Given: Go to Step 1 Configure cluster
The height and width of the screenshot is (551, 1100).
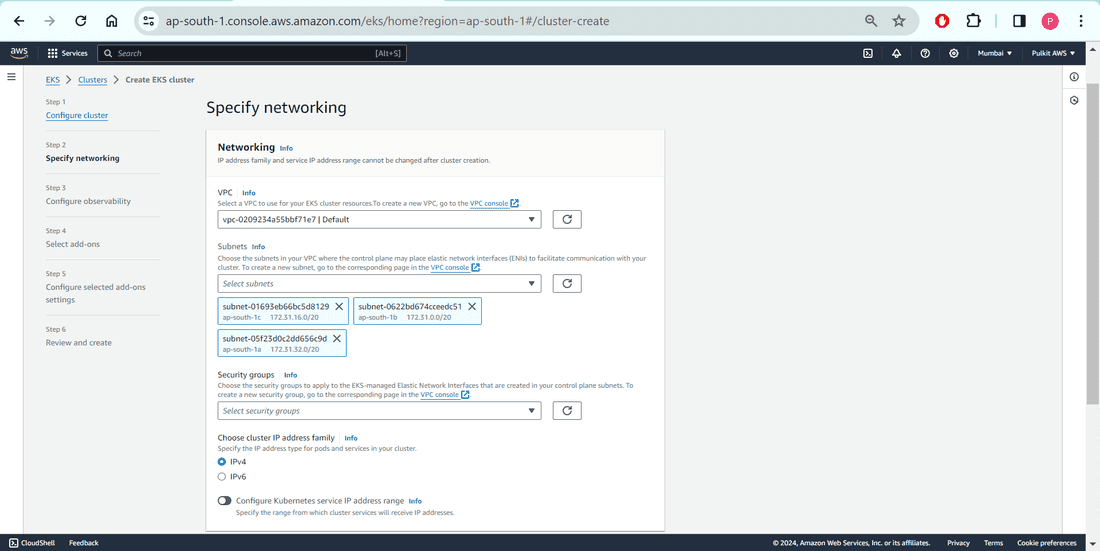Looking at the screenshot, I should [77, 115].
